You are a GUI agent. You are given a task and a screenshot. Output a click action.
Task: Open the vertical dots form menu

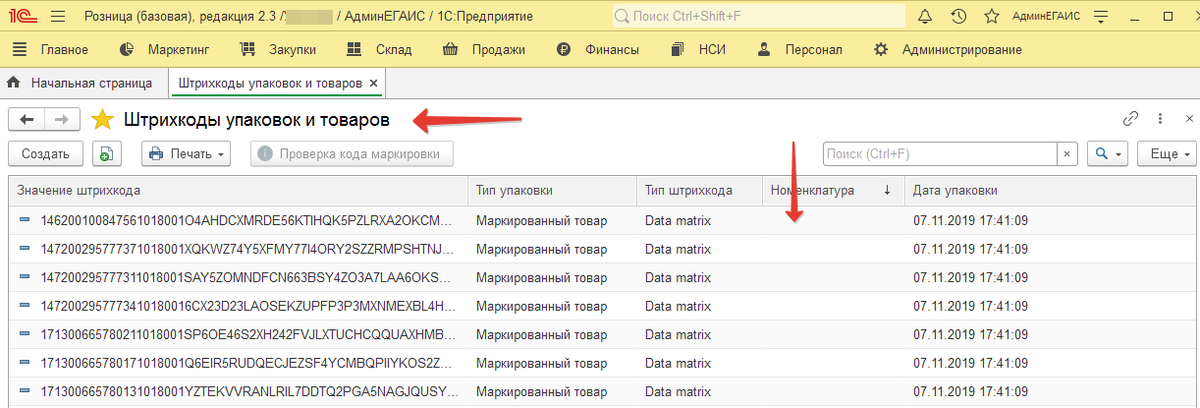pos(1160,119)
